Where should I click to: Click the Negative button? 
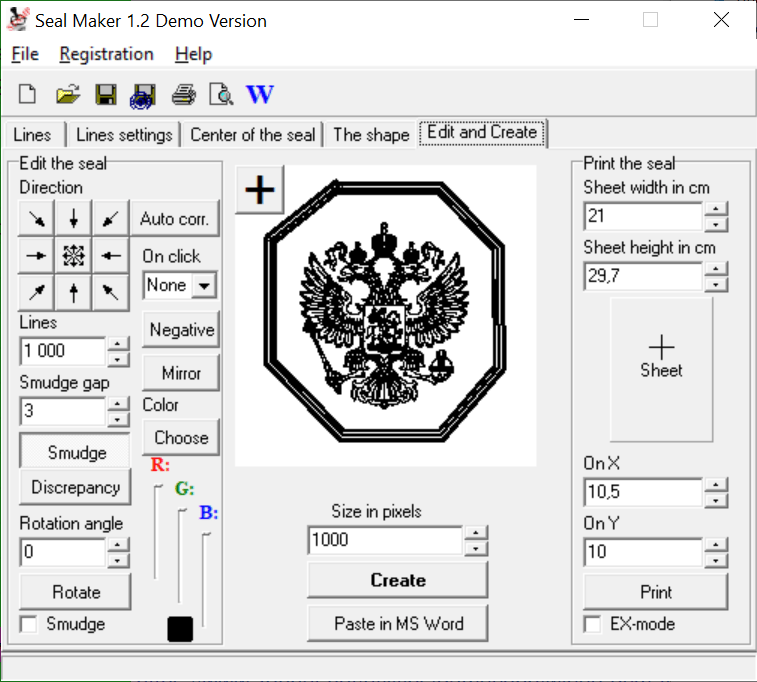click(182, 330)
